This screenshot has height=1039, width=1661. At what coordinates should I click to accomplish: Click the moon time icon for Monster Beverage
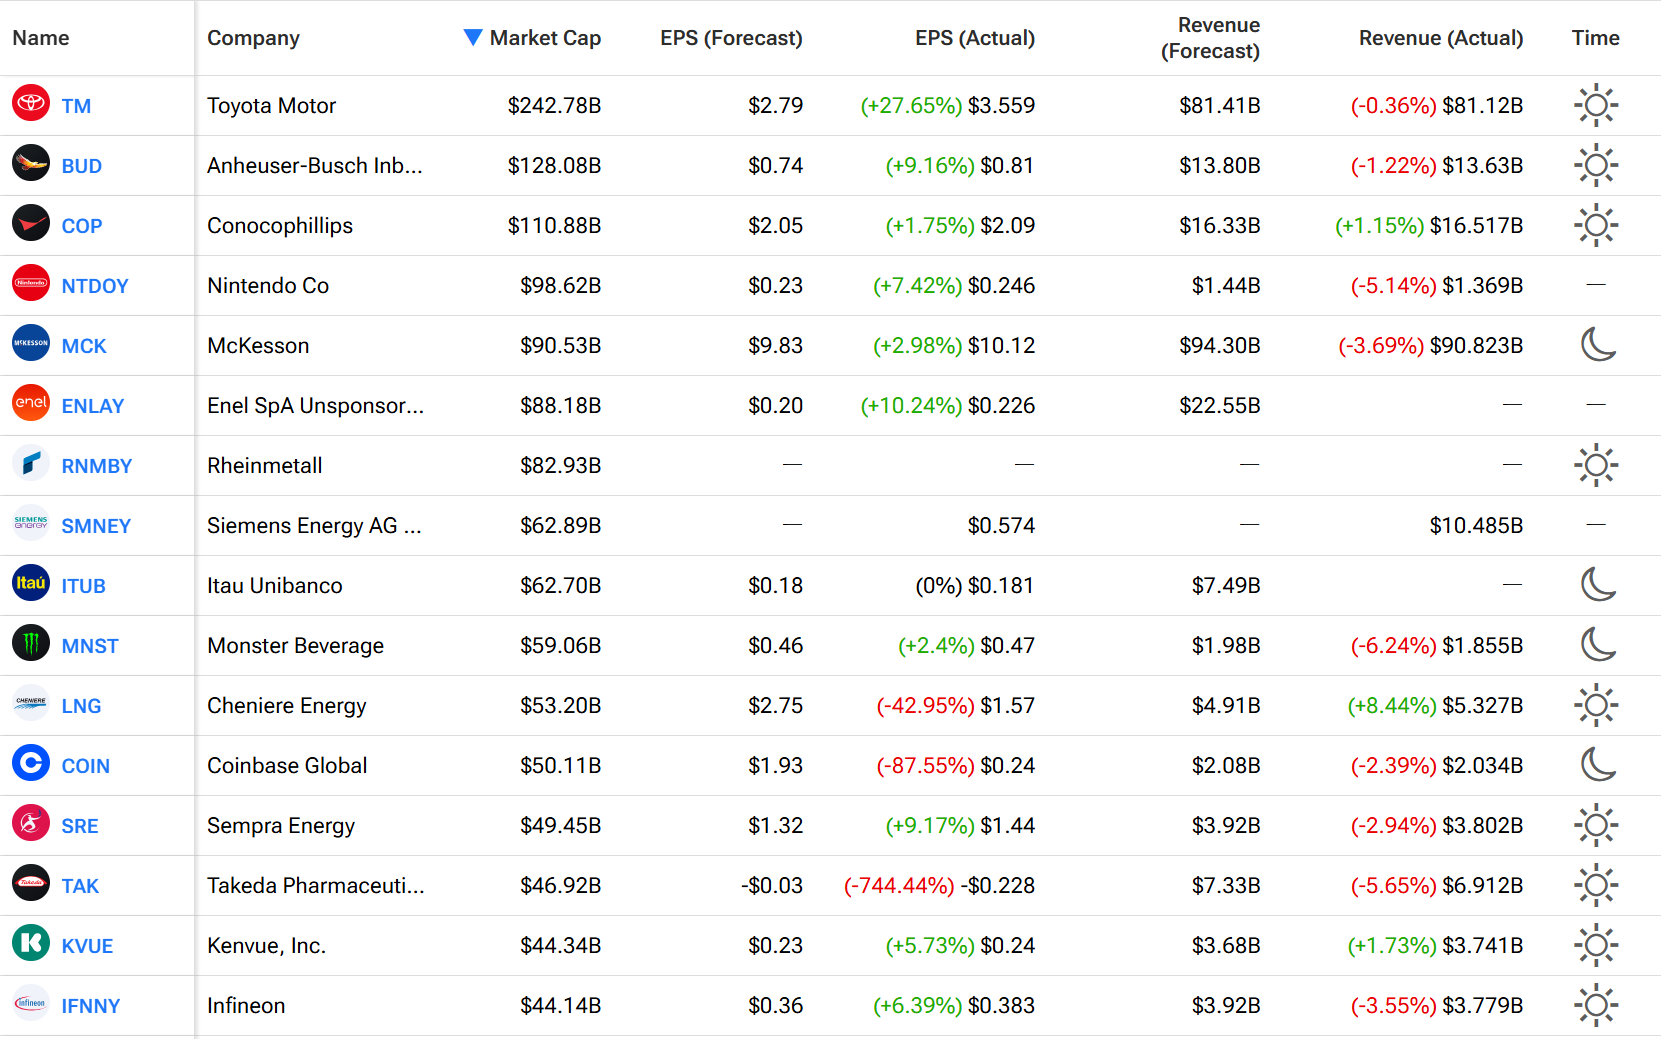1598,645
